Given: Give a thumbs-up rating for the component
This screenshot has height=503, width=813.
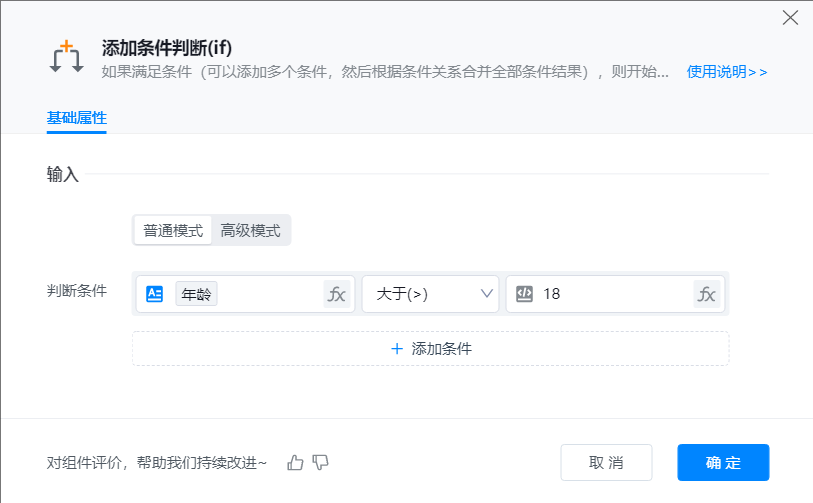Looking at the screenshot, I should (295, 462).
